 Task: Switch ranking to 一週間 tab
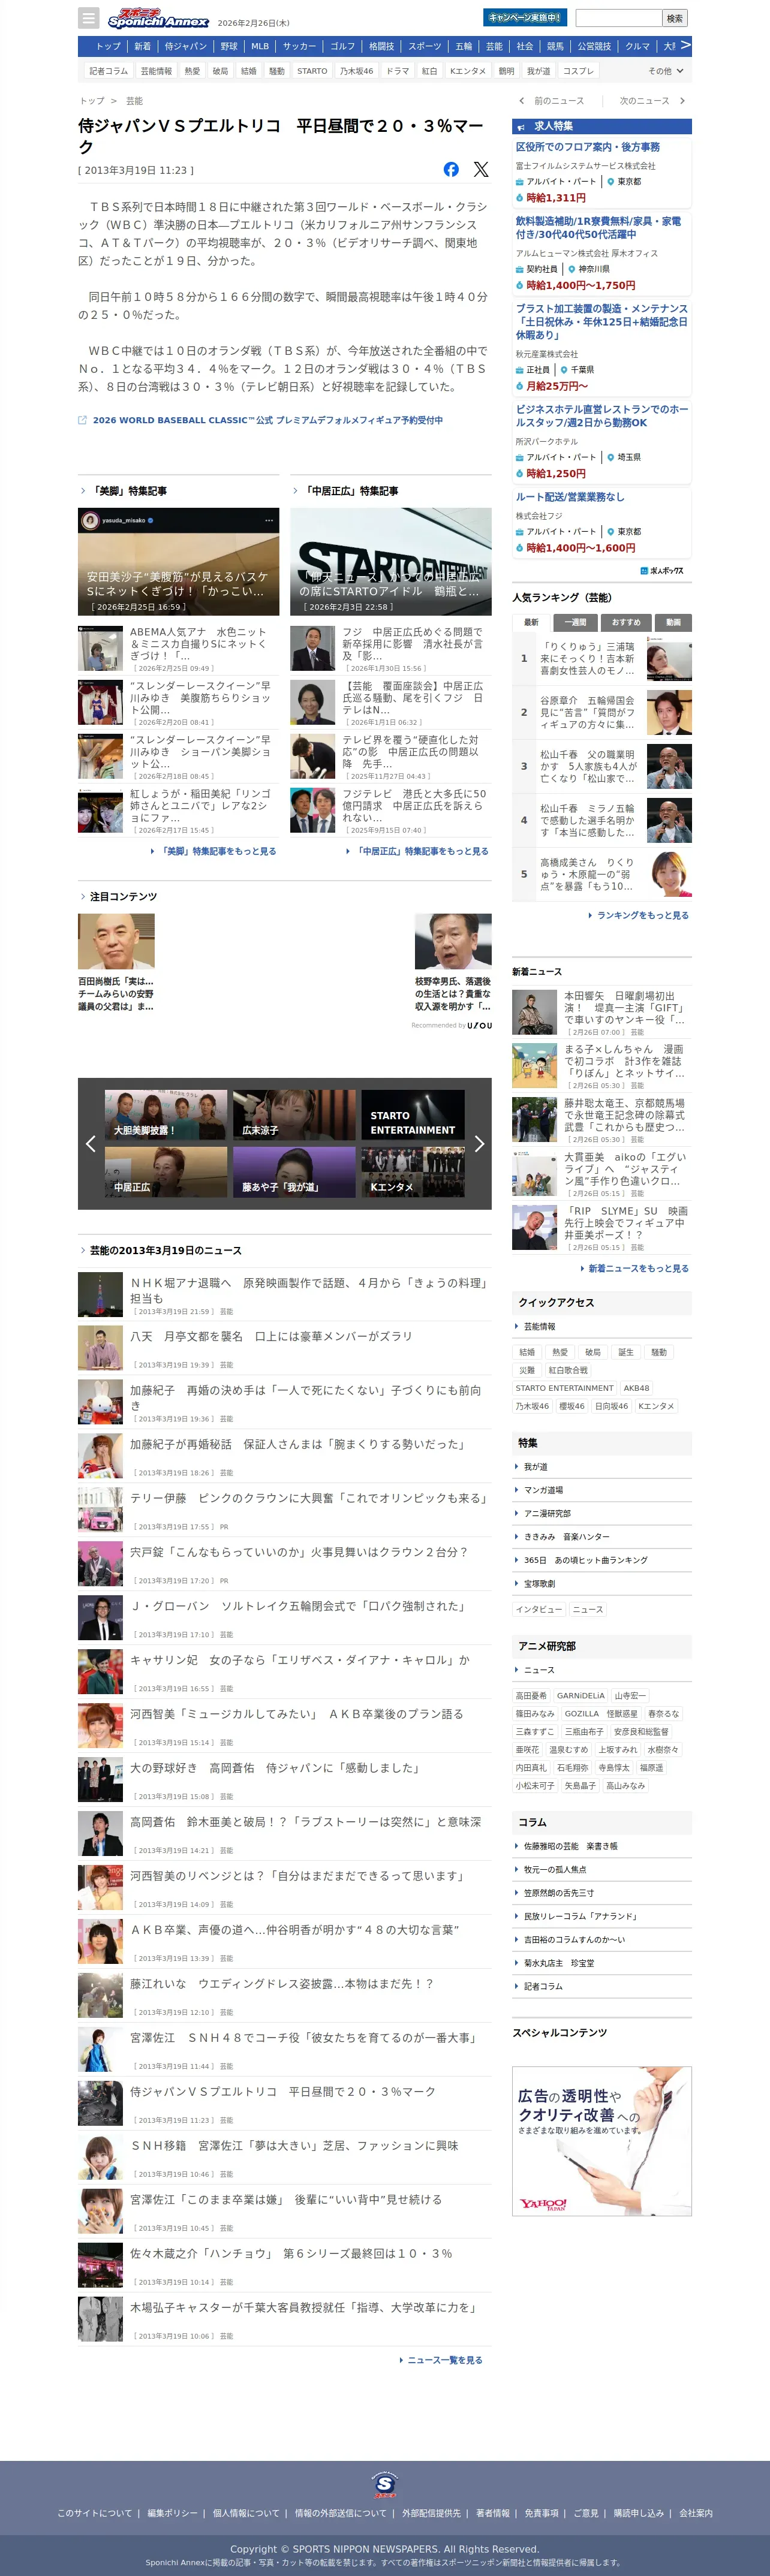coord(576,622)
